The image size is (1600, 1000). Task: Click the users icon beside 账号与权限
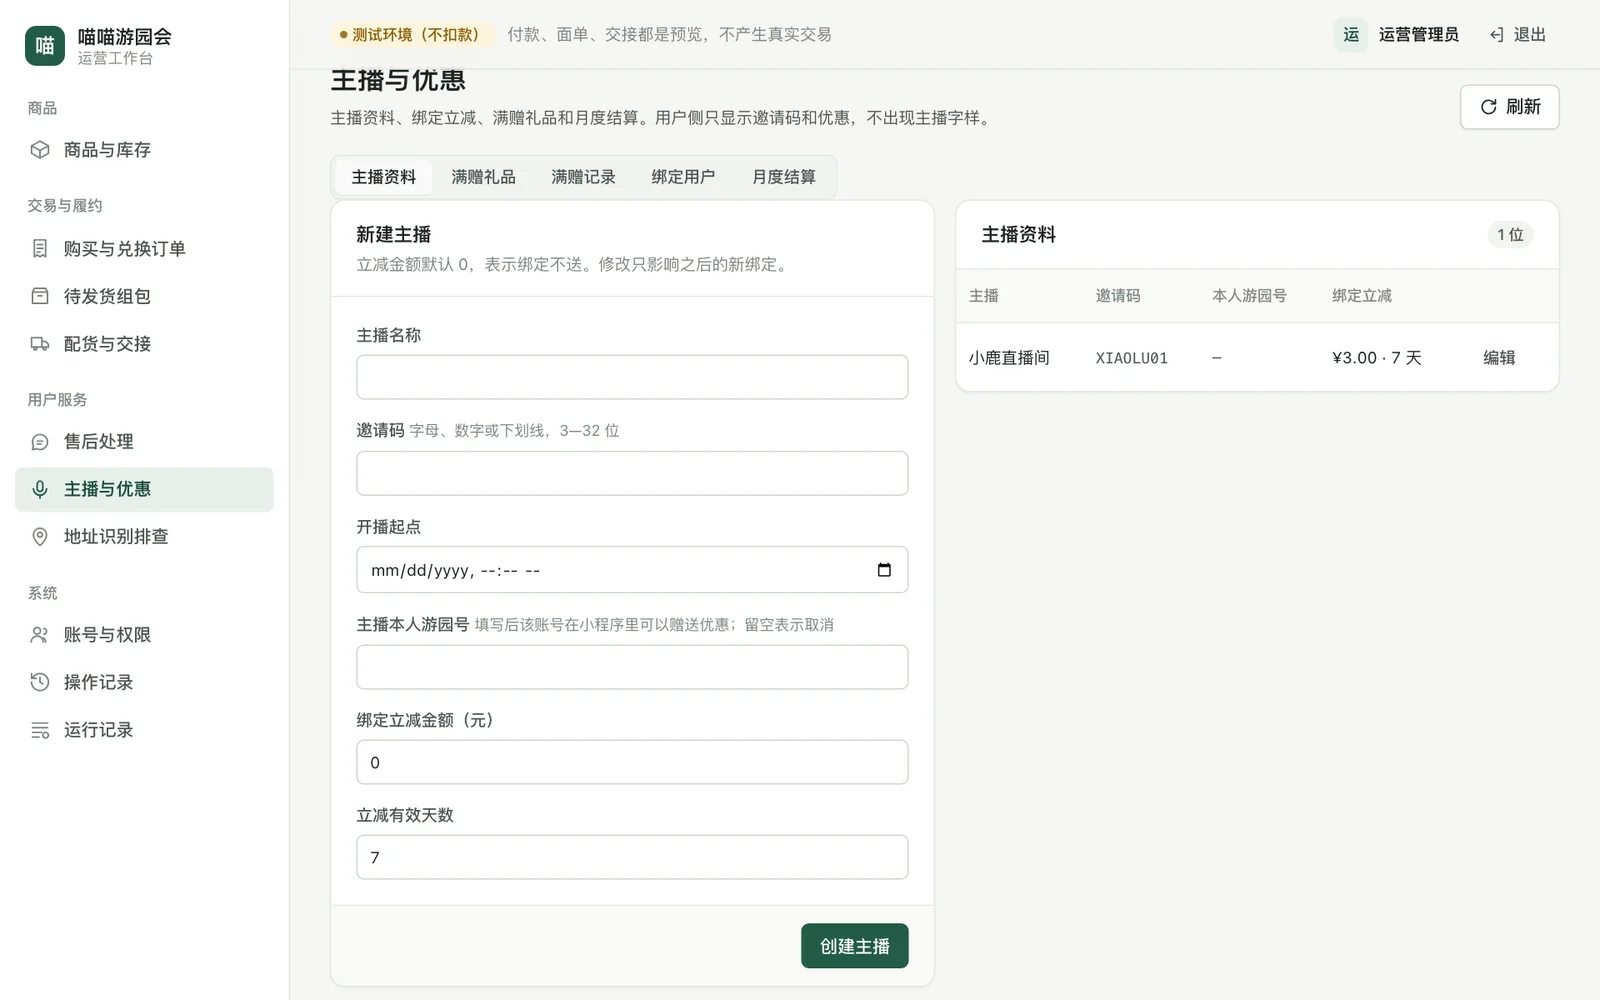tap(40, 635)
